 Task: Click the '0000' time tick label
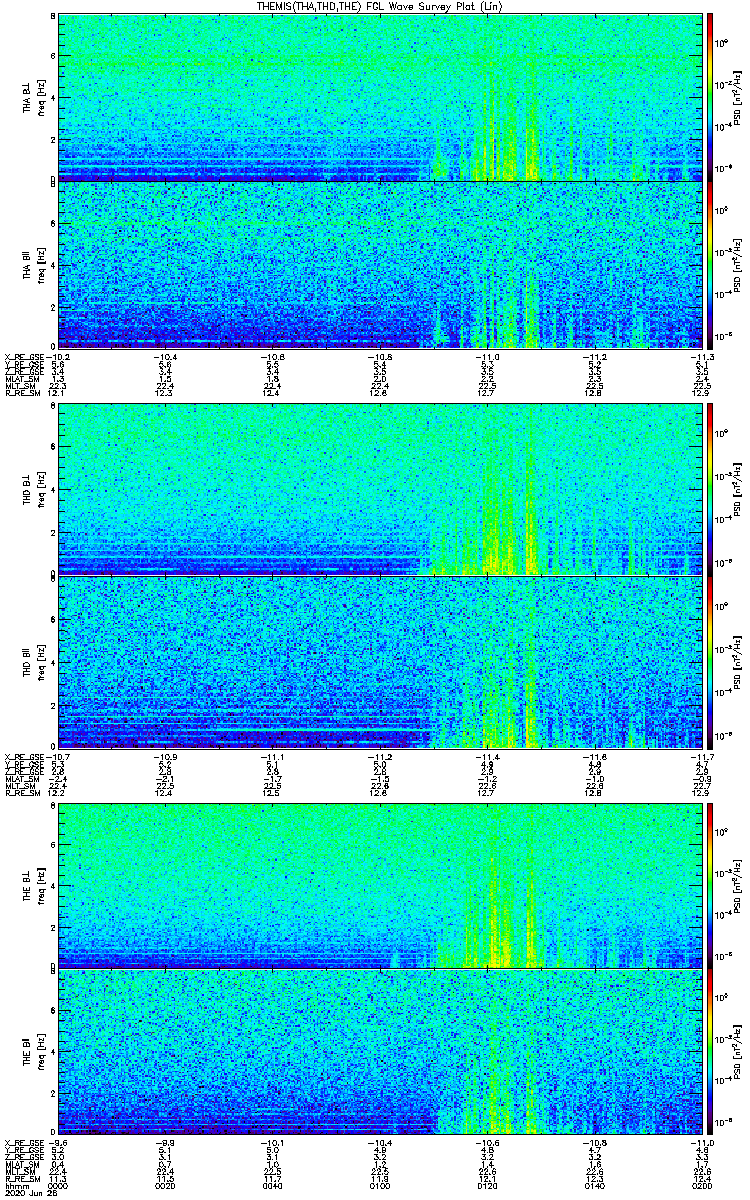[57, 1185]
